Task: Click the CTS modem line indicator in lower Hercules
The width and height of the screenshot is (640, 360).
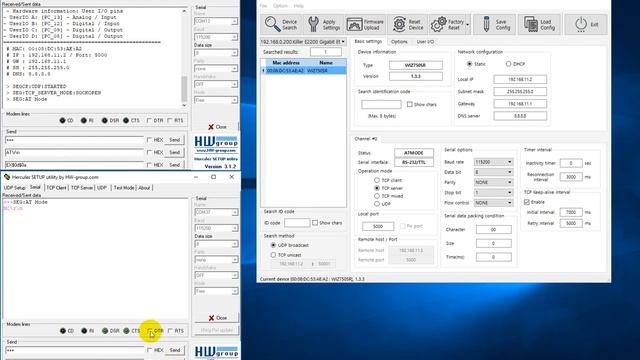Action: (126, 331)
